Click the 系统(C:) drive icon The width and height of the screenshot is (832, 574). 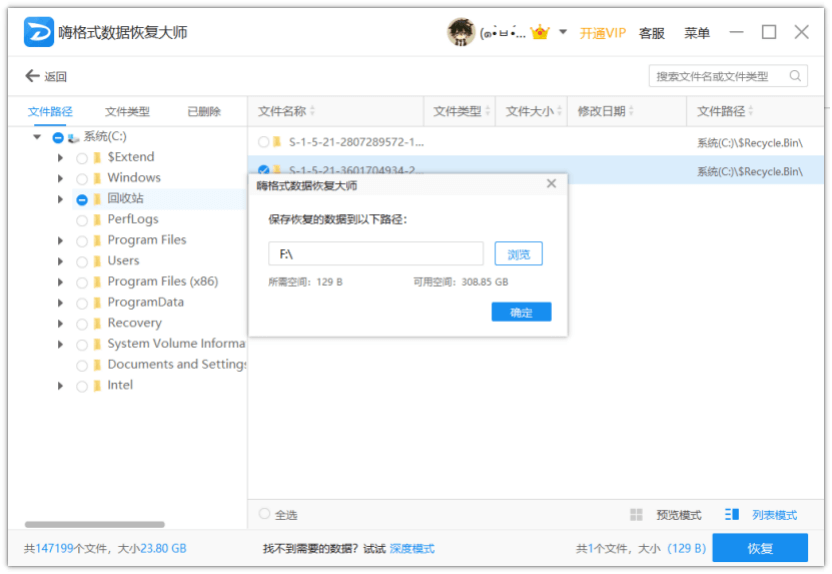click(x=73, y=138)
